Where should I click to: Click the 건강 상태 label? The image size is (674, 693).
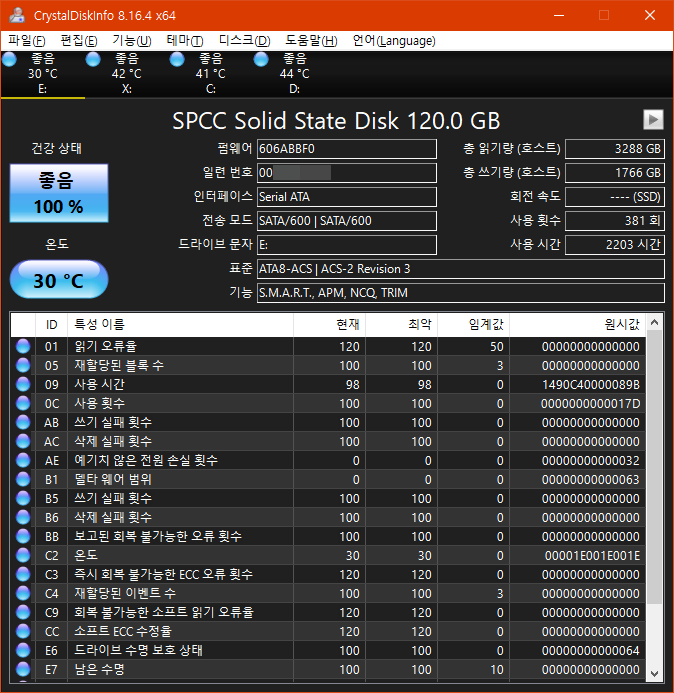pyautogui.click(x=57, y=148)
